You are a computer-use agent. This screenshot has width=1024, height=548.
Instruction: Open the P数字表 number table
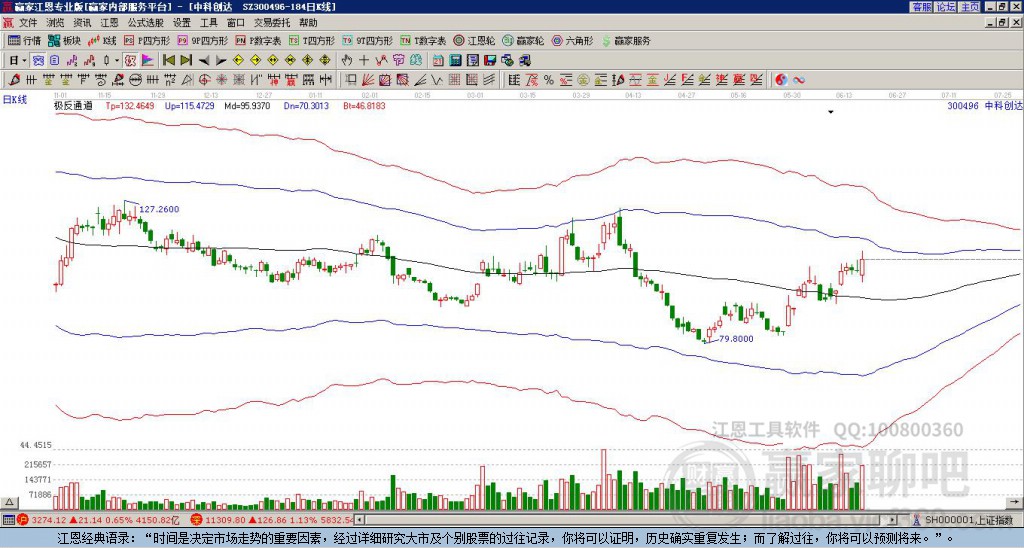coord(259,40)
